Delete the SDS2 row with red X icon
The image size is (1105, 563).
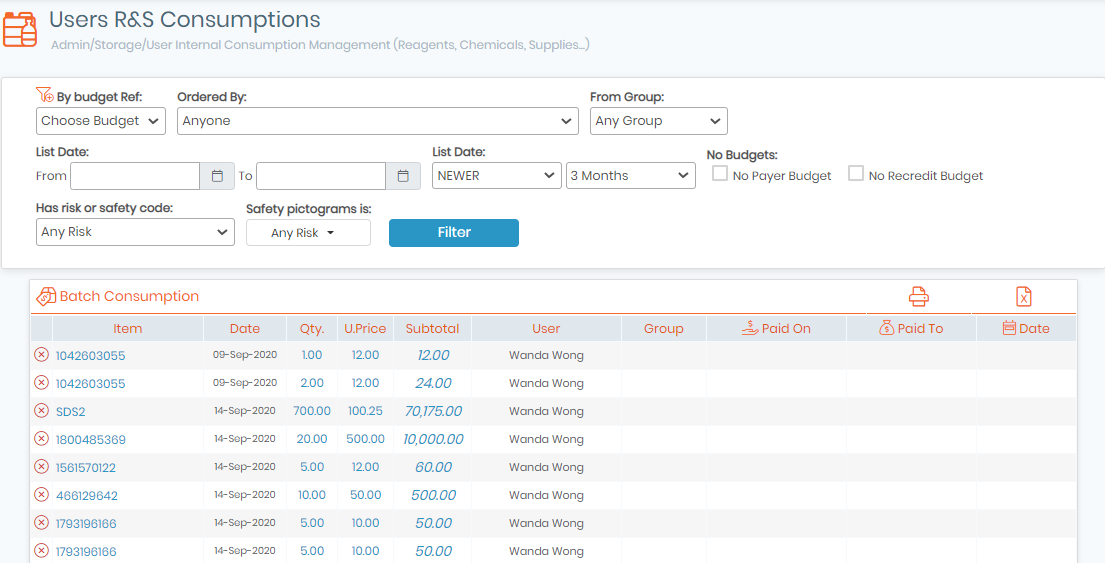42,411
